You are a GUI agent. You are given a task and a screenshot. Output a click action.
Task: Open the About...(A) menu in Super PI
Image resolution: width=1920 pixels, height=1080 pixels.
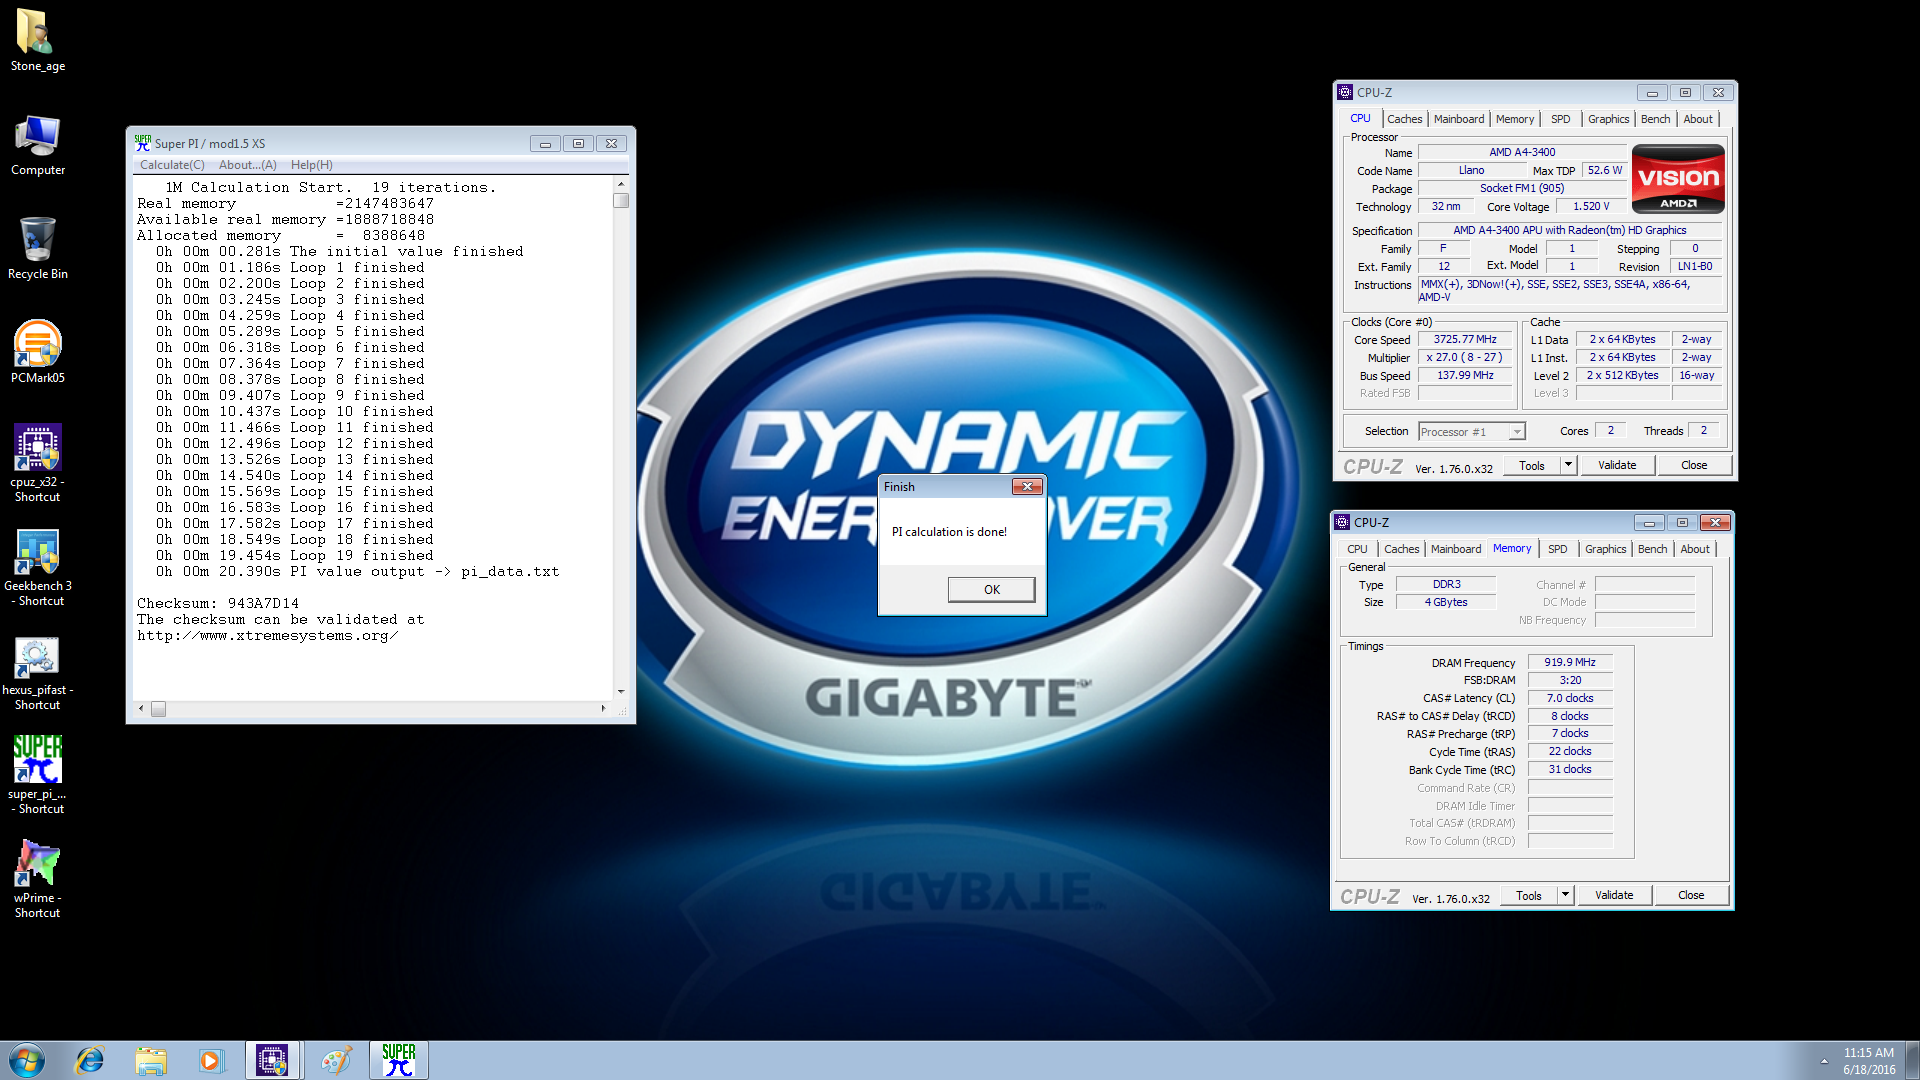point(247,165)
